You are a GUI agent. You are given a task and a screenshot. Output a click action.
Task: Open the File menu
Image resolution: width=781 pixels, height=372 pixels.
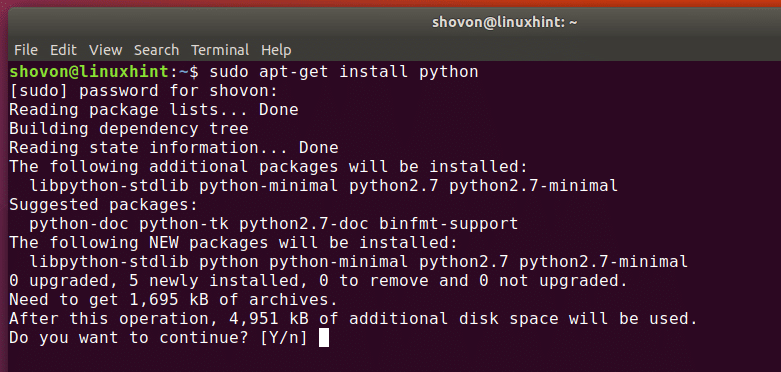(26, 50)
